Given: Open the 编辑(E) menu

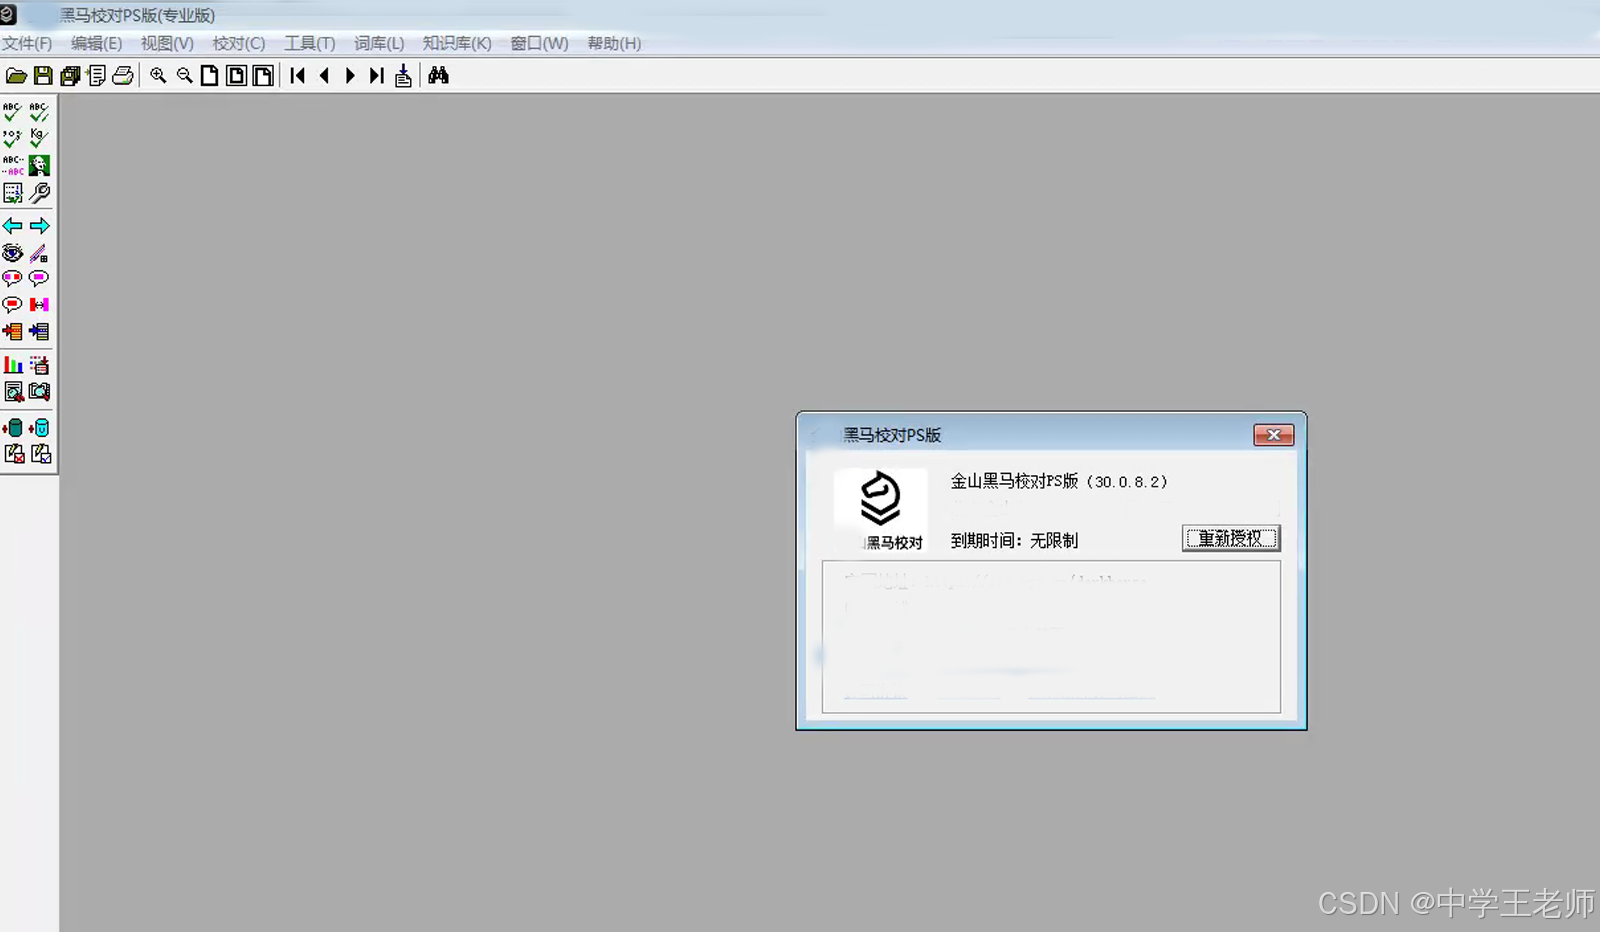Looking at the screenshot, I should pyautogui.click(x=96, y=43).
